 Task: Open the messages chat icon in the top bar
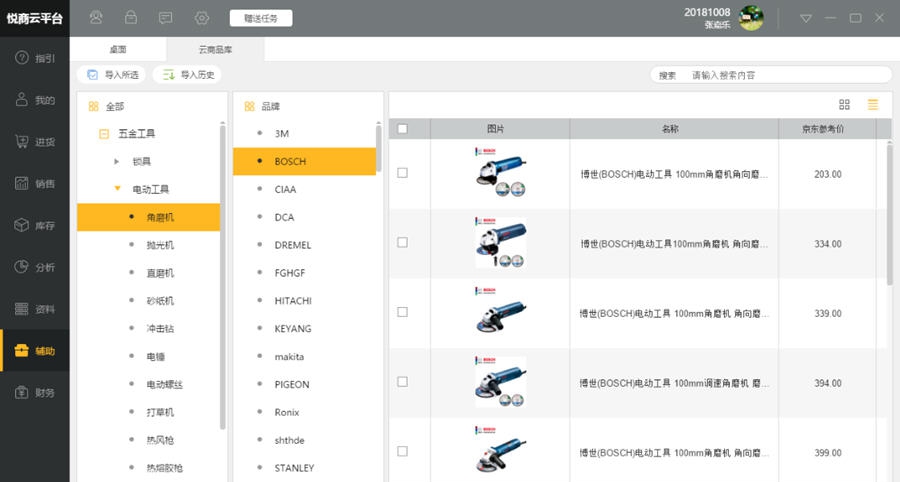166,18
